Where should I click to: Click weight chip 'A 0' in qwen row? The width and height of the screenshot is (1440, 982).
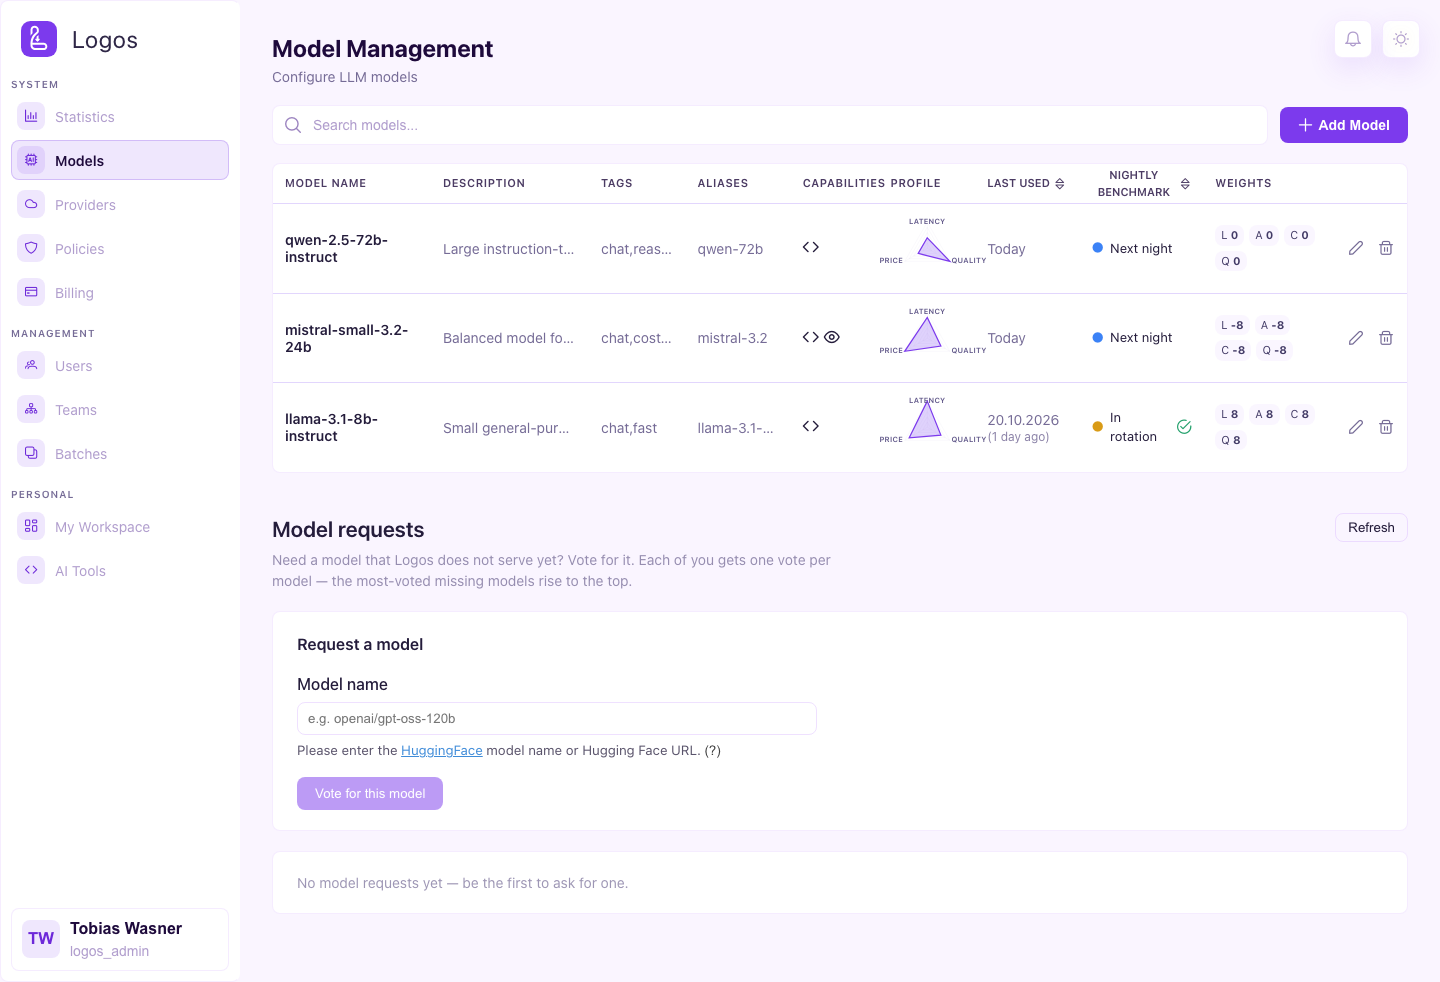point(1265,235)
